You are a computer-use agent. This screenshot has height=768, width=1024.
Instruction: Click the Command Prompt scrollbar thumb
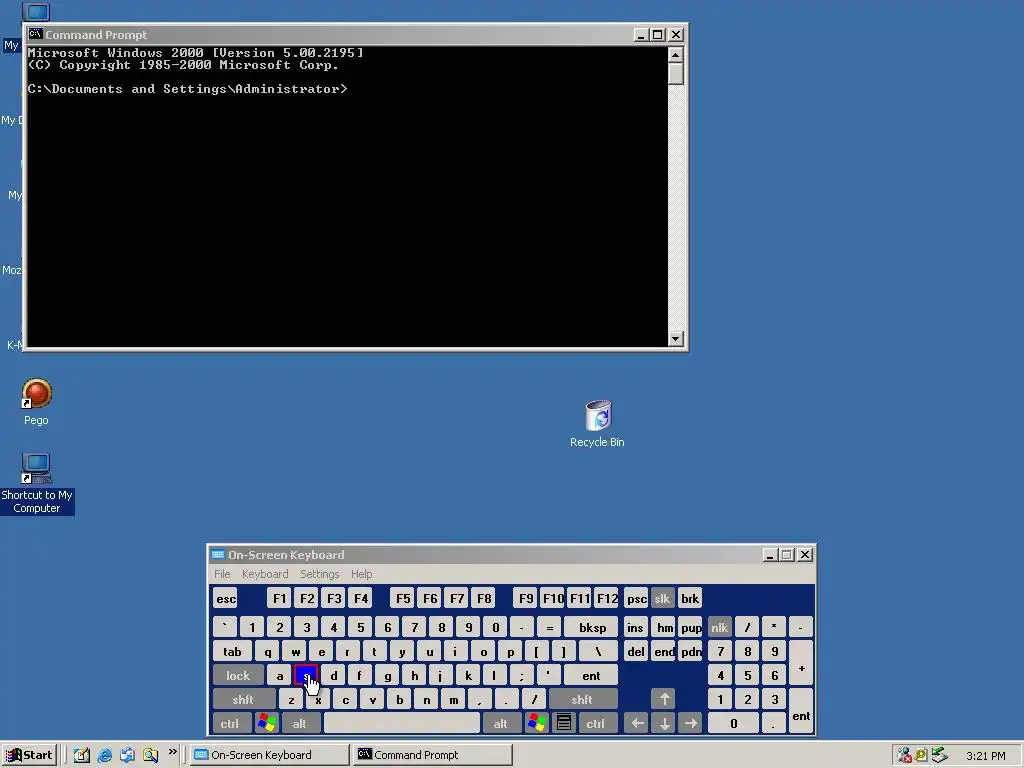pyautogui.click(x=676, y=73)
